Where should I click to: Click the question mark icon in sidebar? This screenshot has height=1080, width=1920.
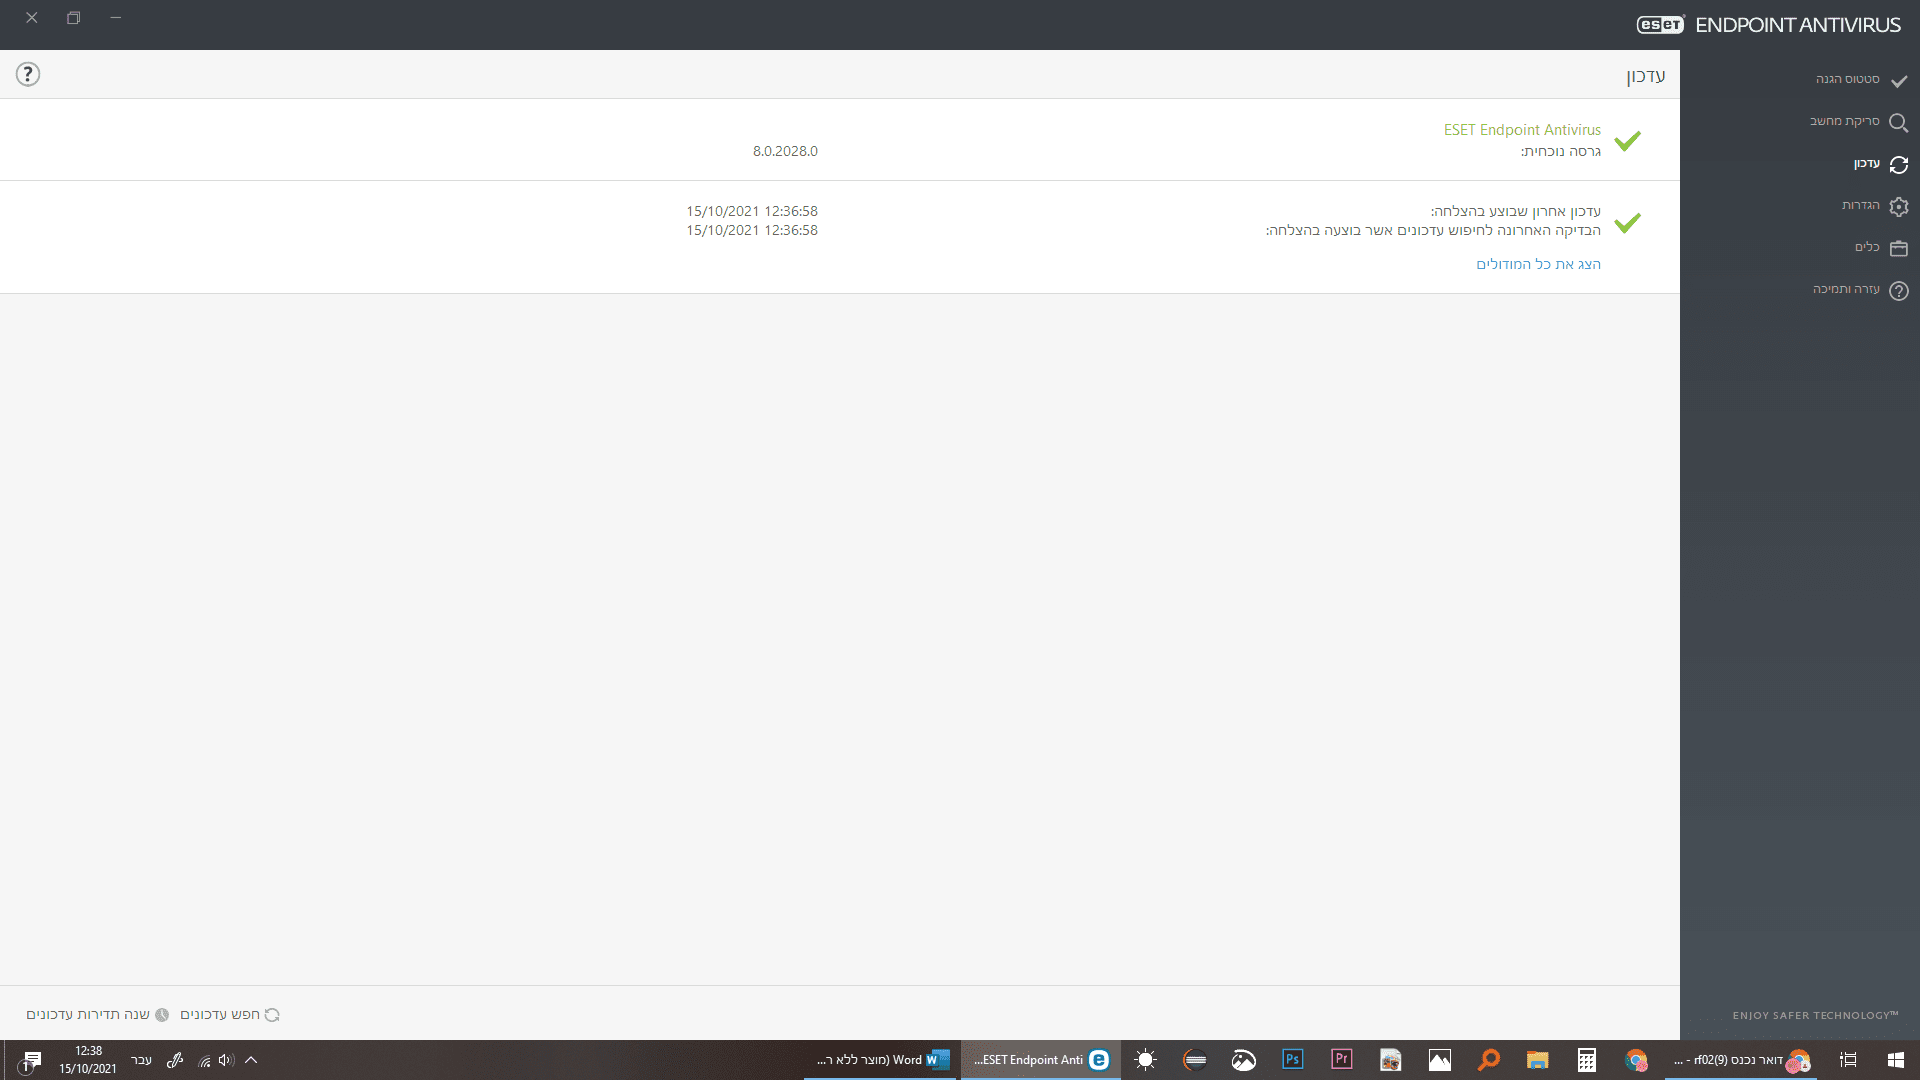pos(1899,291)
